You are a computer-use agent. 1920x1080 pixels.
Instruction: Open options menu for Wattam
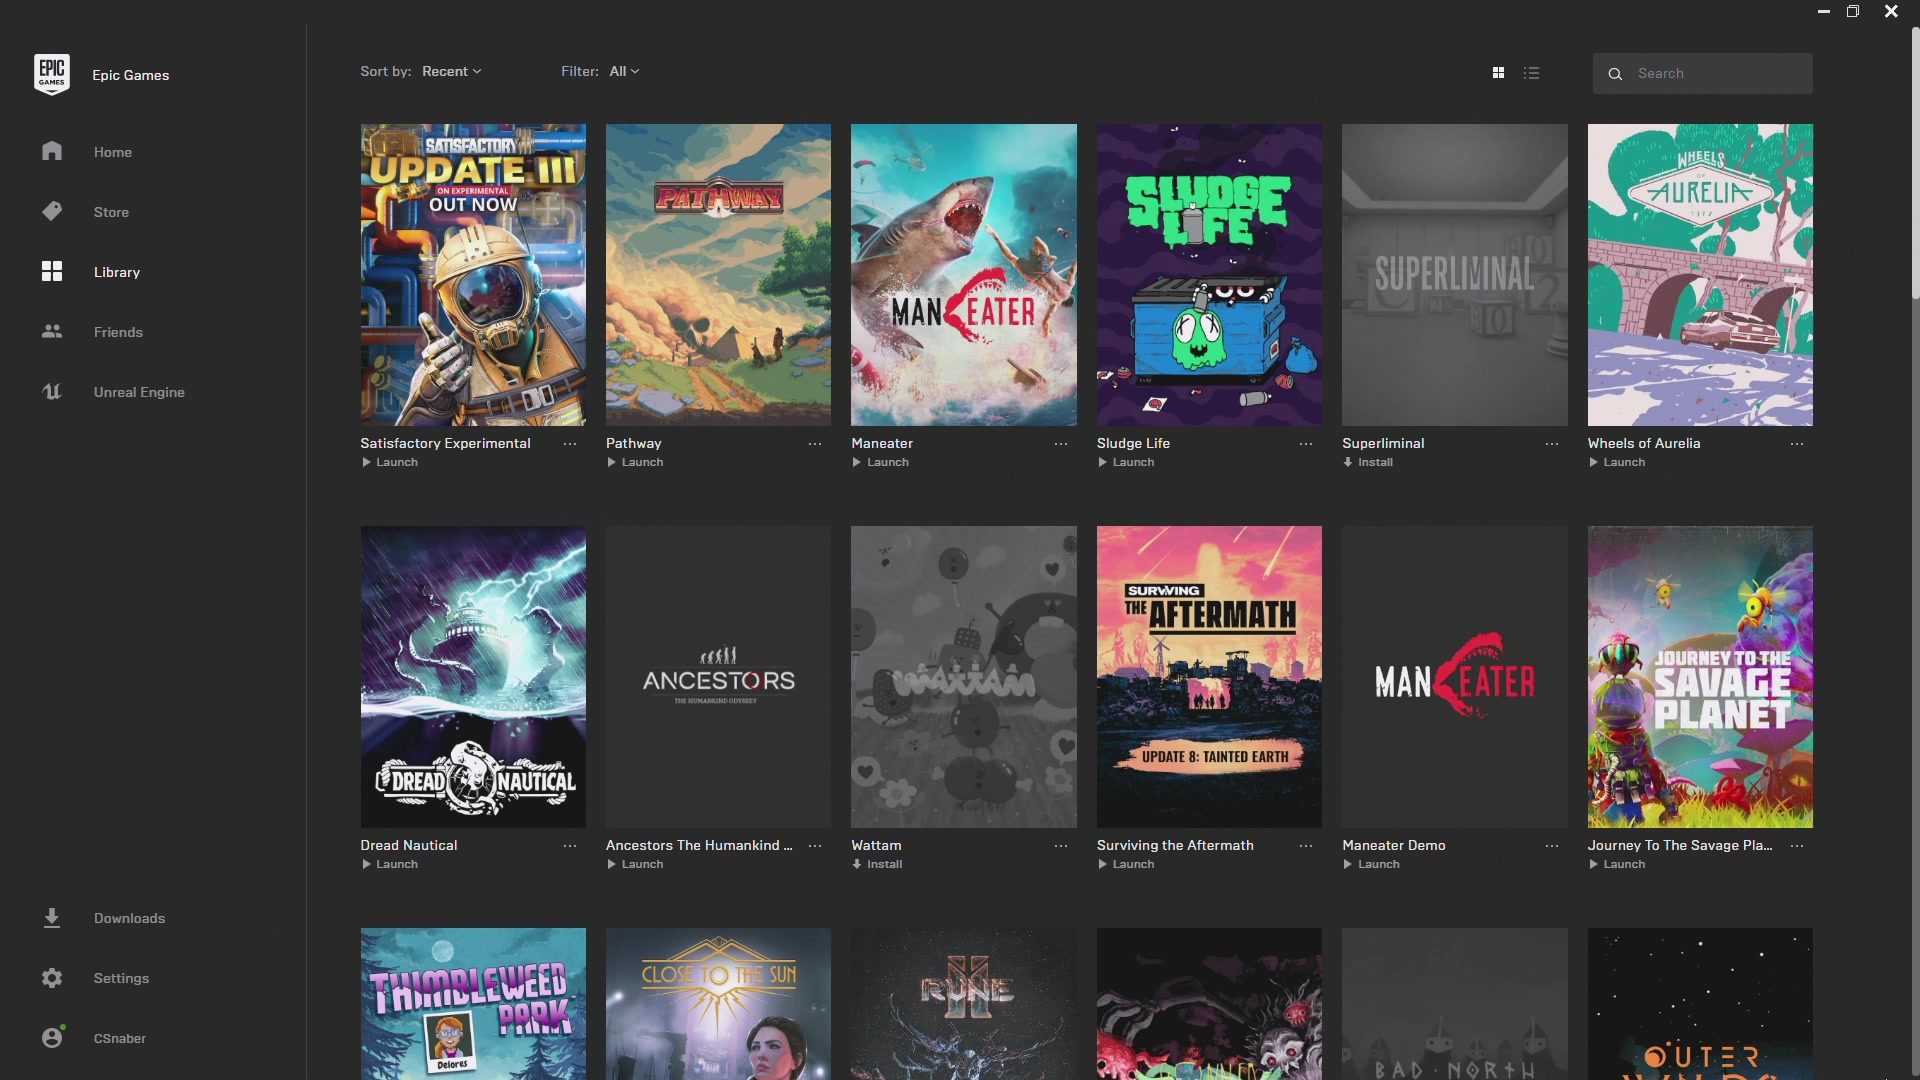click(x=1061, y=845)
